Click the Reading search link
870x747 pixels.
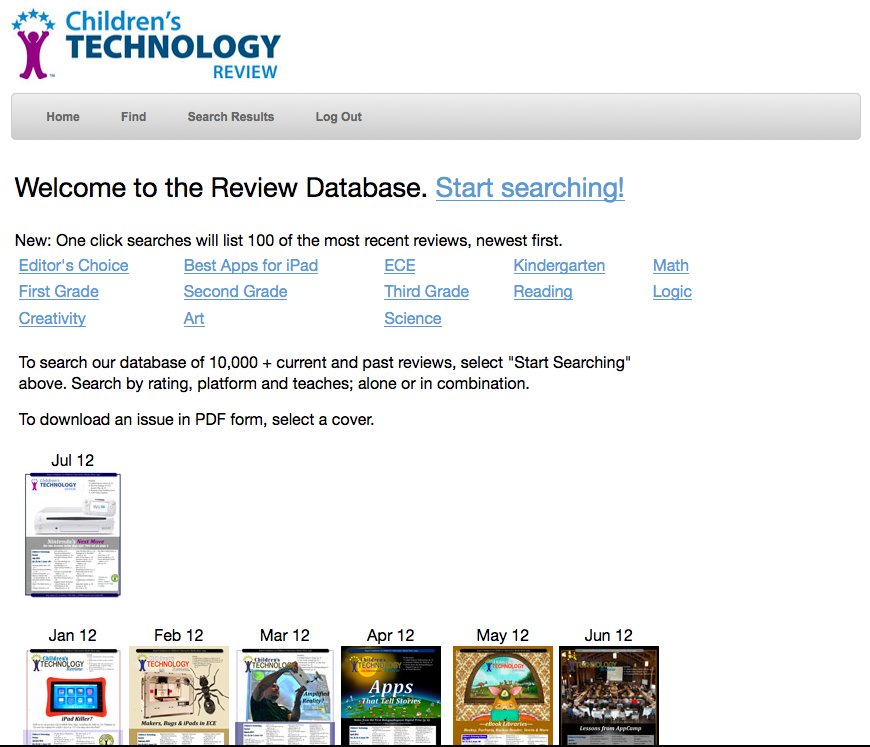pyautogui.click(x=543, y=291)
